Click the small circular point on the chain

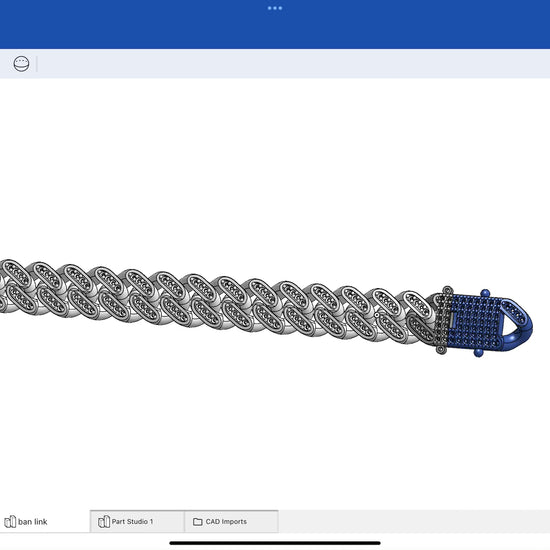tap(377, 315)
